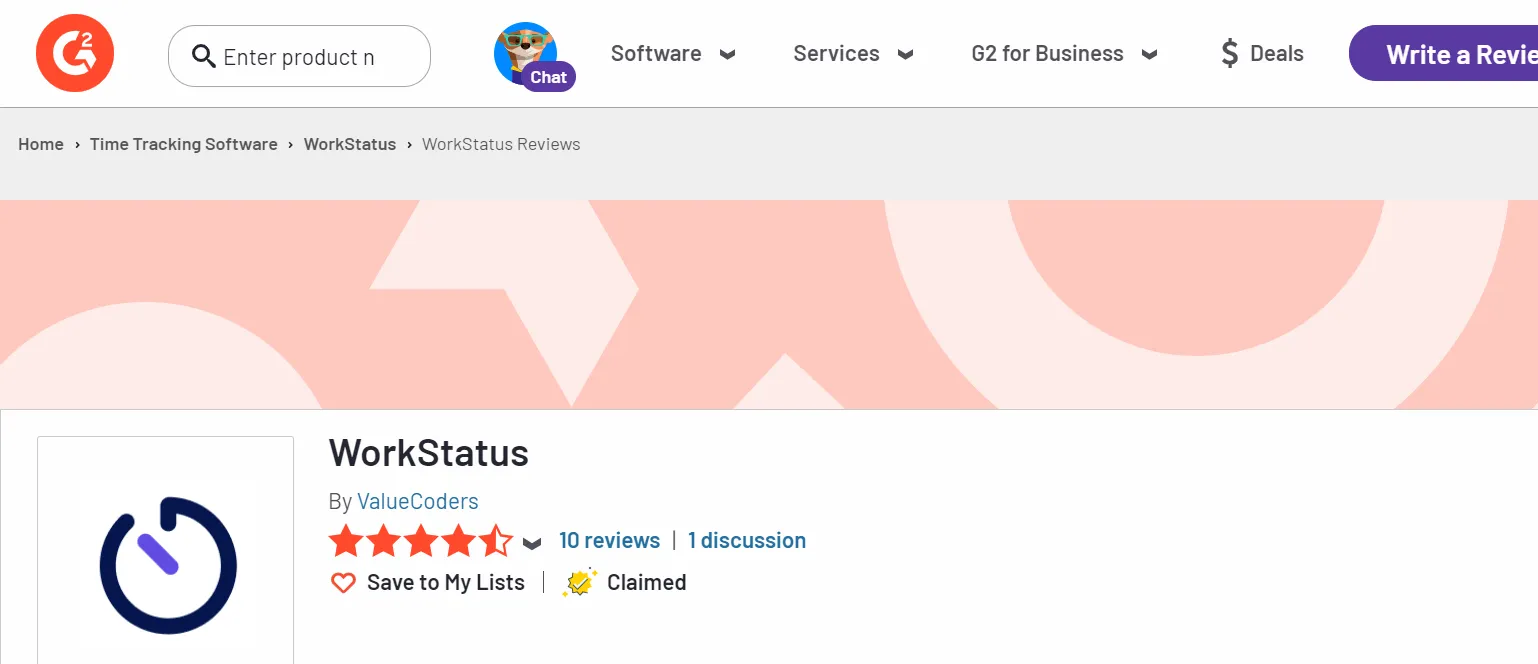Open the Software menu
The image size is (1538, 664).
point(656,54)
